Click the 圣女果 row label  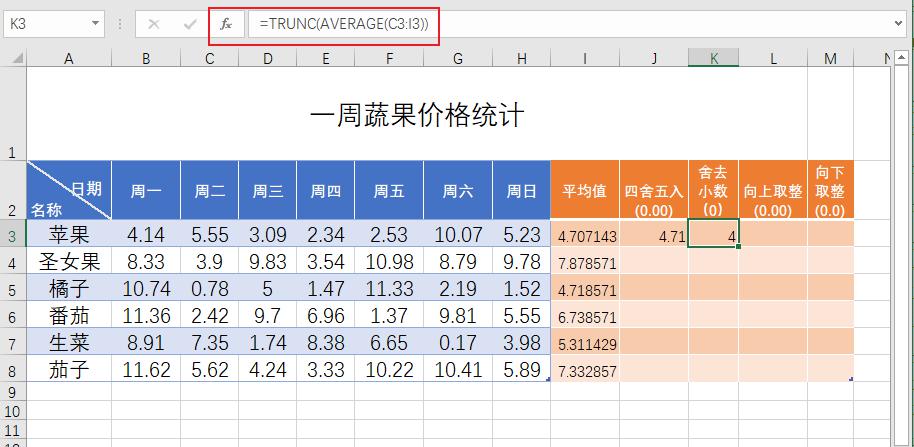69,261
